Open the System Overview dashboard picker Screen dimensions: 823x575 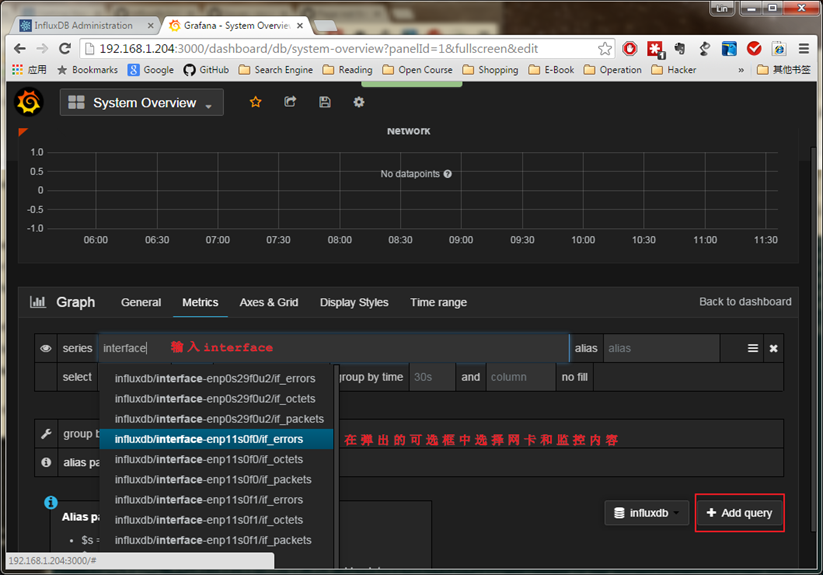point(142,103)
